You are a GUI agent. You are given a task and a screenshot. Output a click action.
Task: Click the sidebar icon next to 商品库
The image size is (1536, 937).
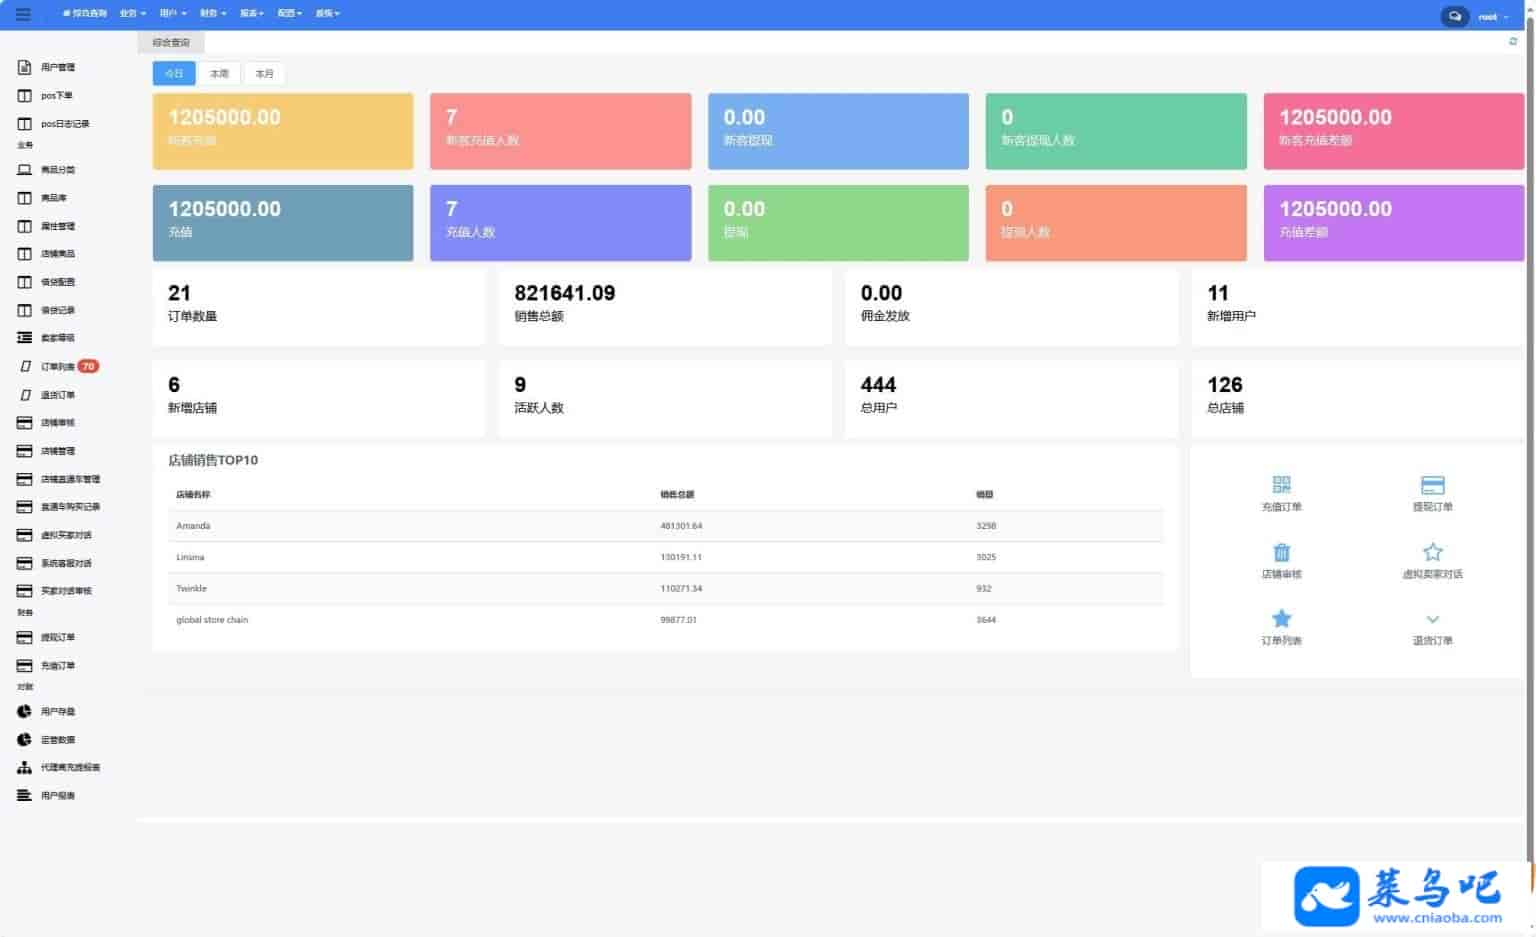25,198
